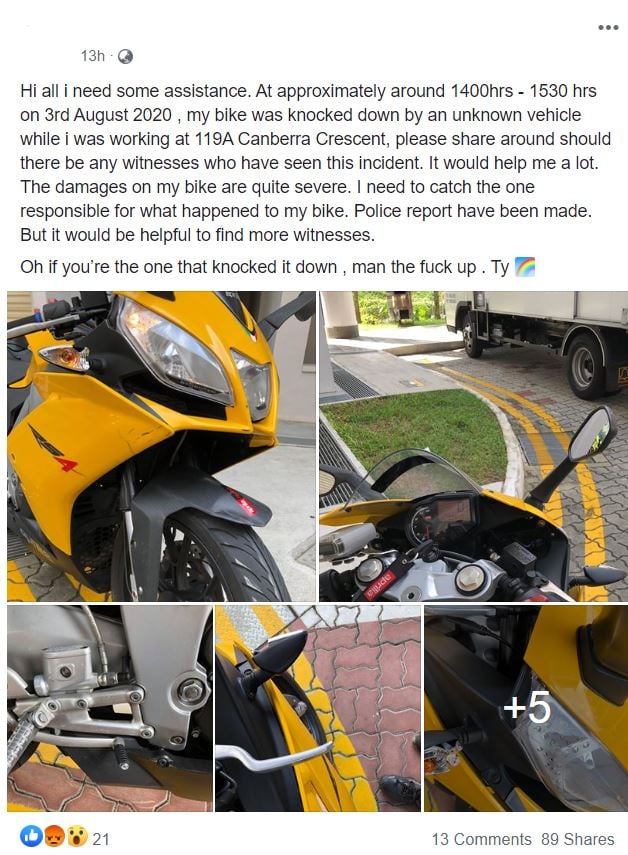View the 21 reactions list
Viewport: 628px width, 855px height.
101,839
